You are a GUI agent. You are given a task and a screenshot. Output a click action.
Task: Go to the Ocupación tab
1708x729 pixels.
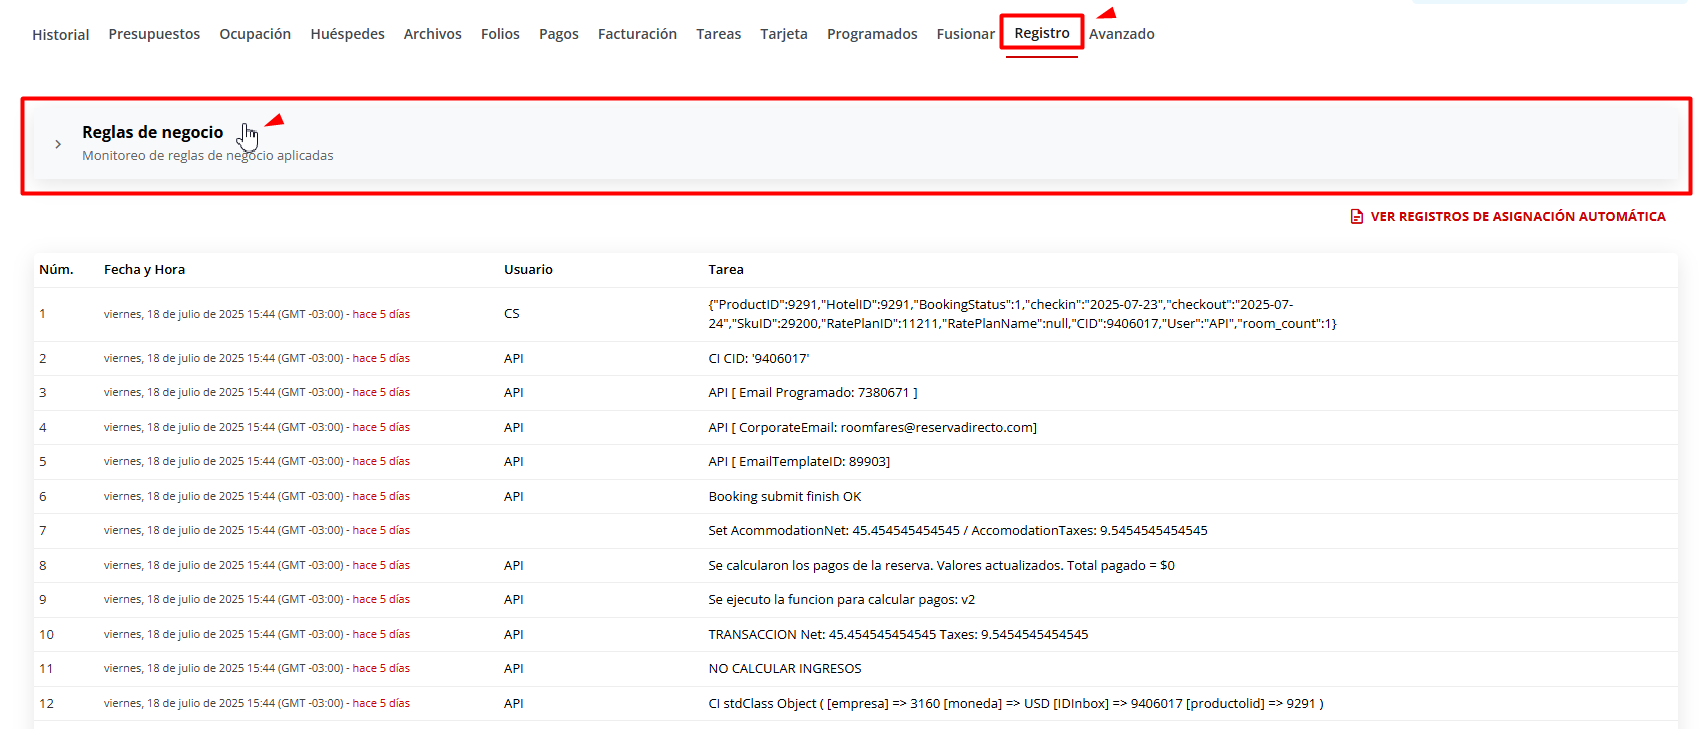point(255,34)
